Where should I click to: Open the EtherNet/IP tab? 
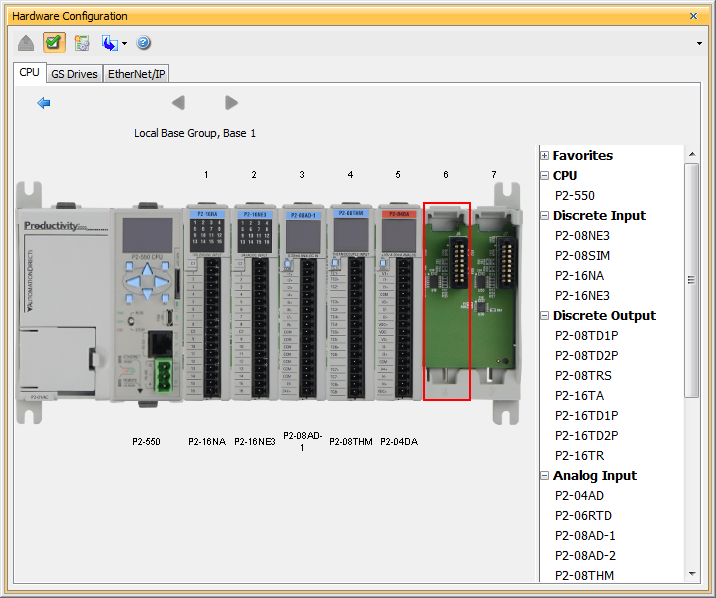point(137,74)
